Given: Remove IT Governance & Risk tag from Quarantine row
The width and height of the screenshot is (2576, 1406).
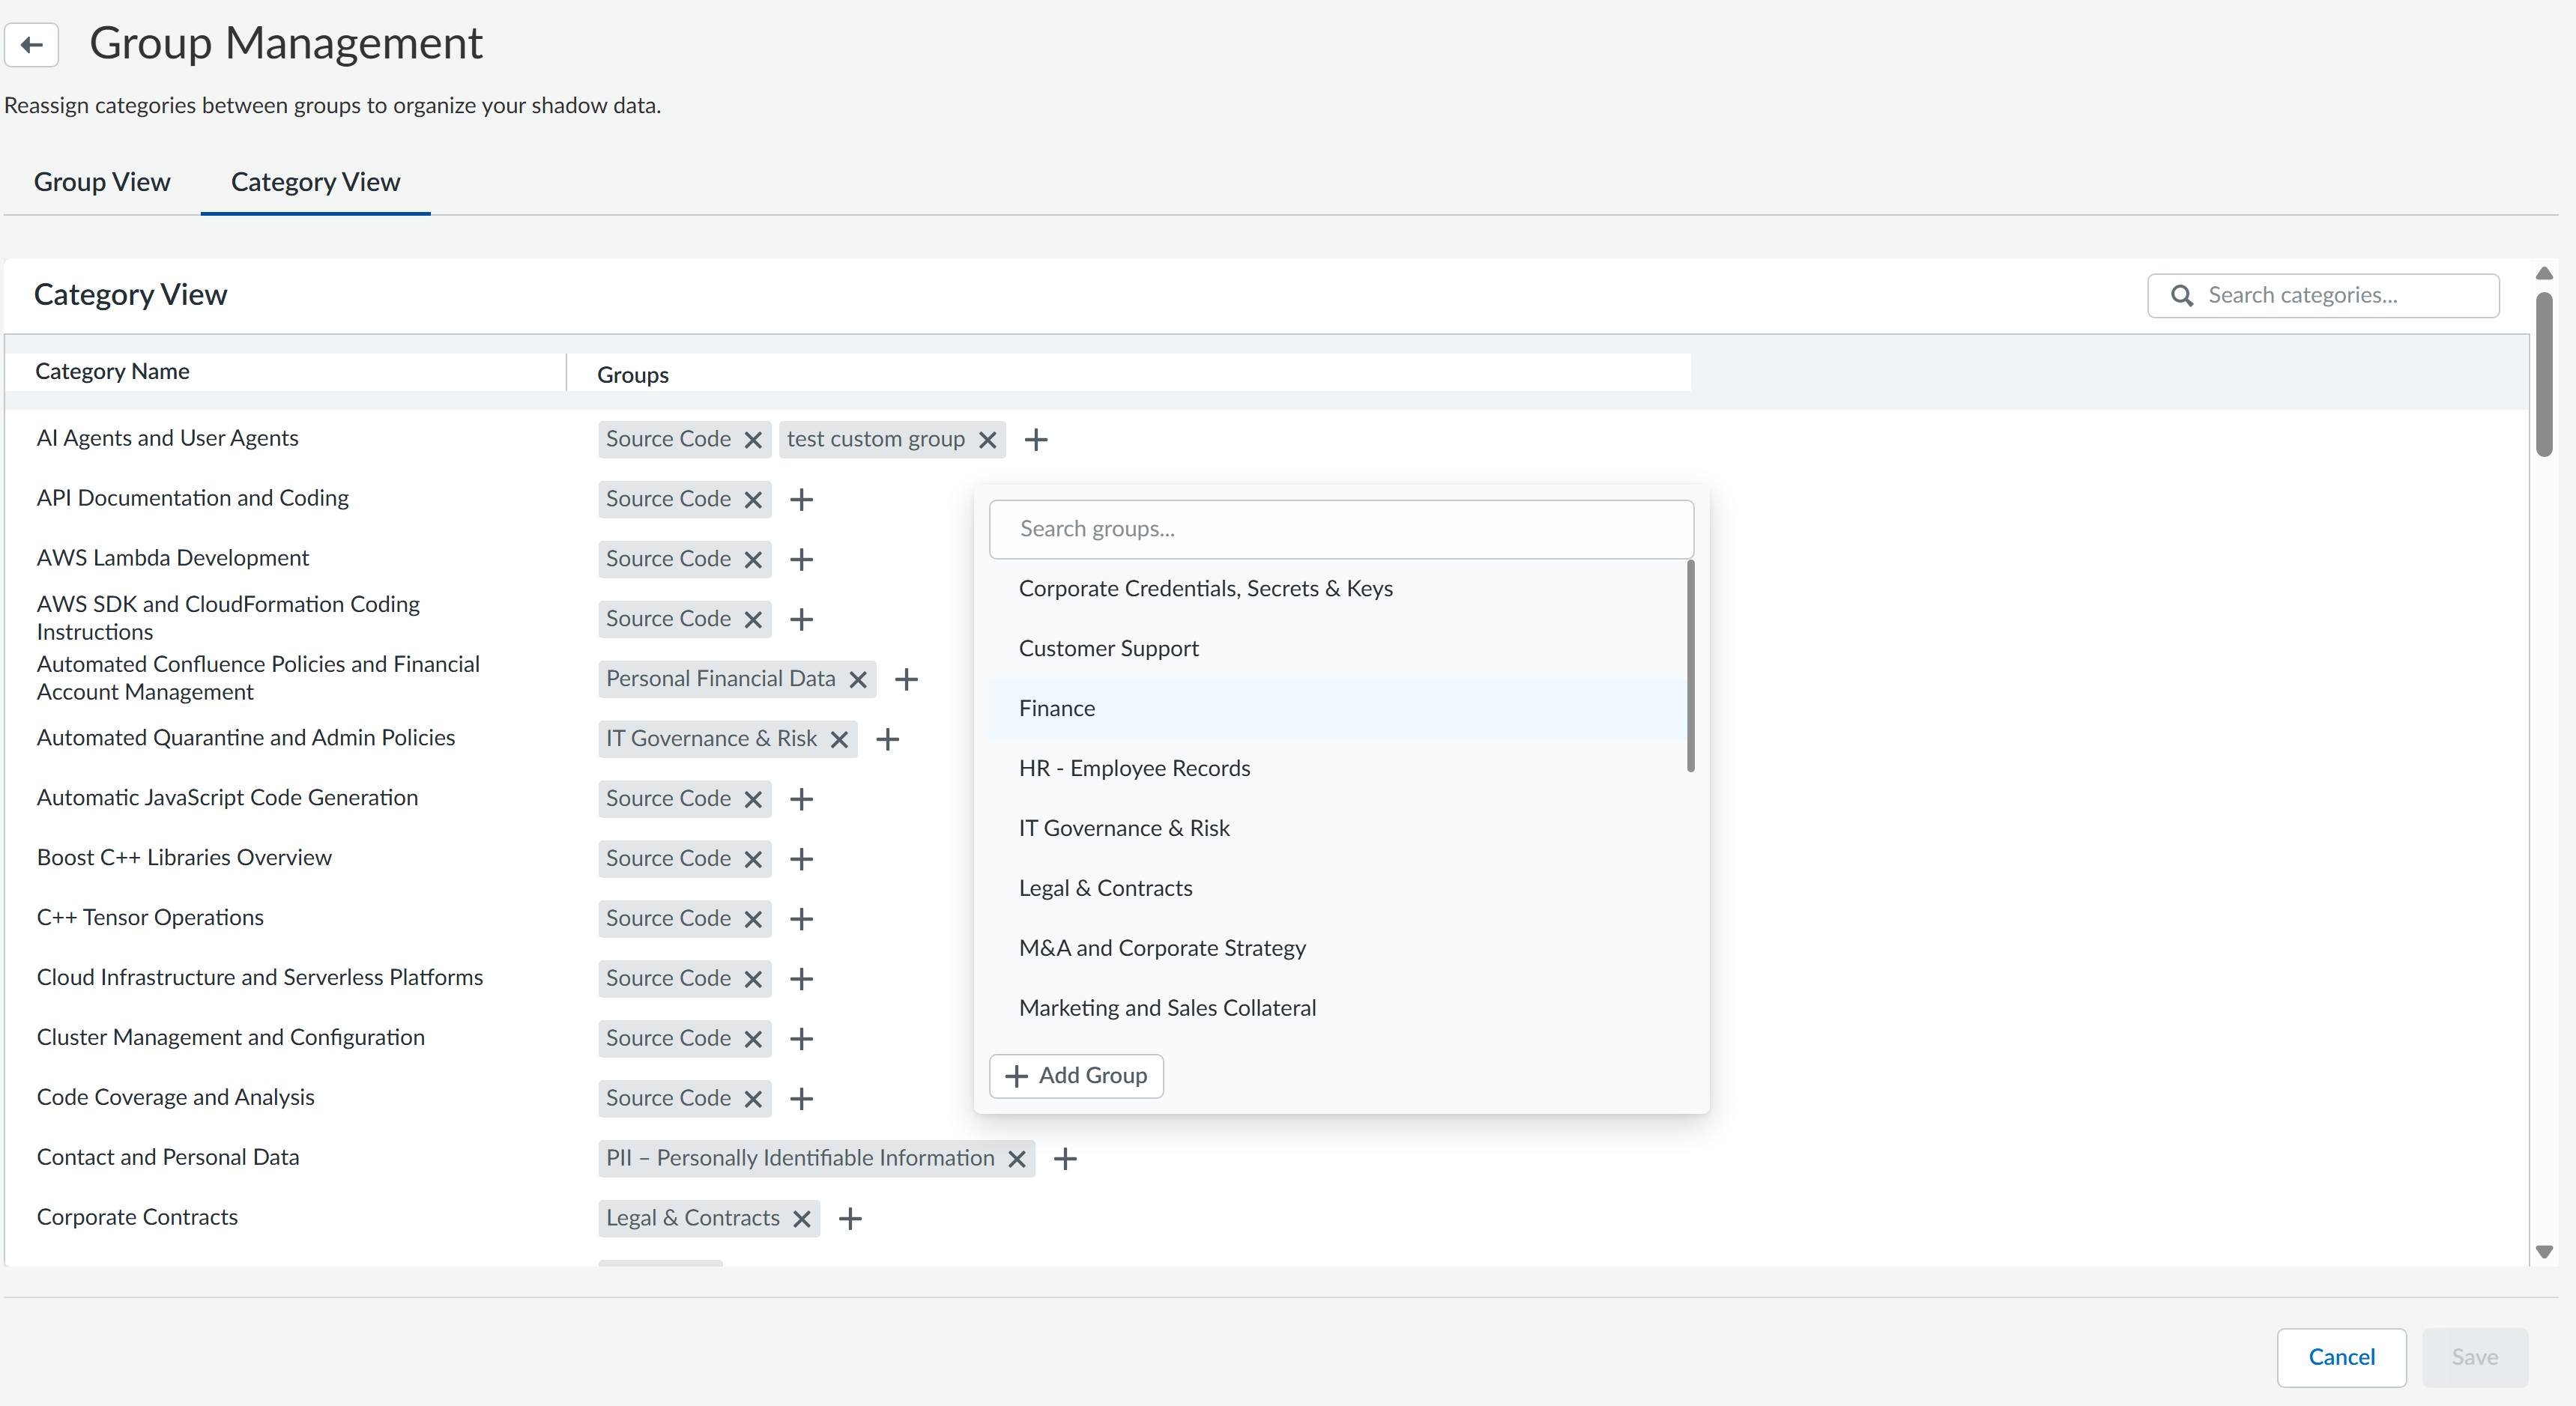Looking at the screenshot, I should pyautogui.click(x=839, y=740).
